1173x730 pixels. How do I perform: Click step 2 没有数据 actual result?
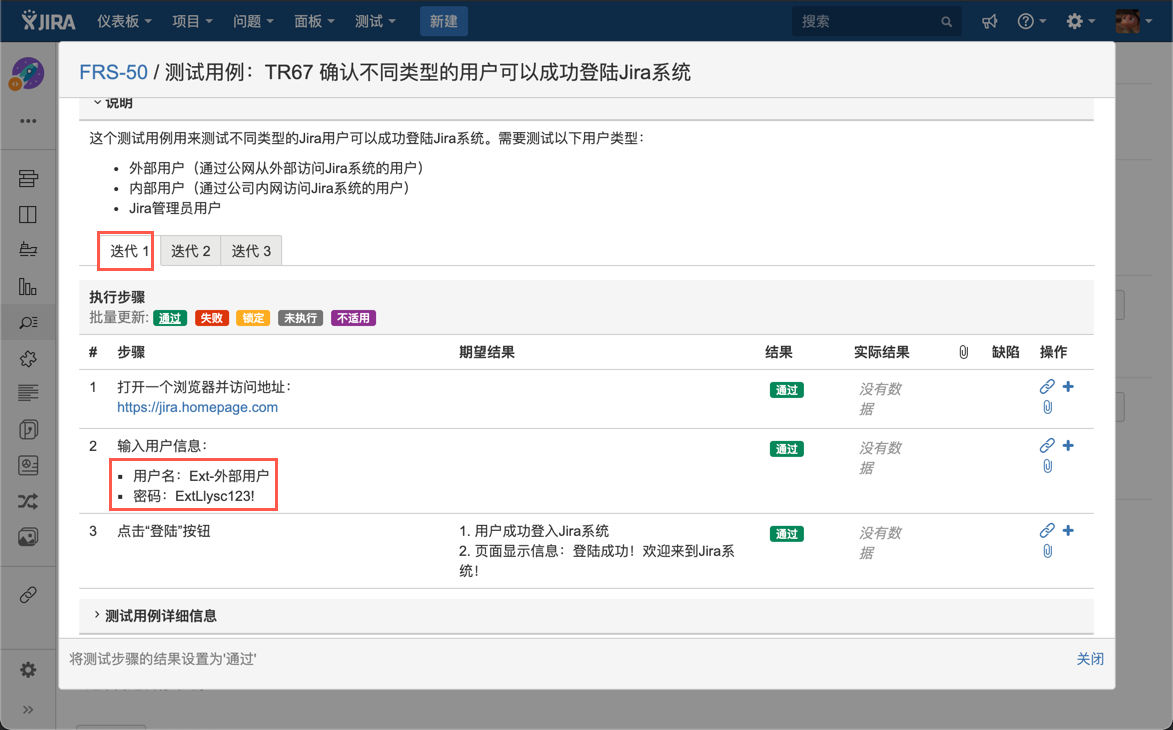(x=880, y=458)
